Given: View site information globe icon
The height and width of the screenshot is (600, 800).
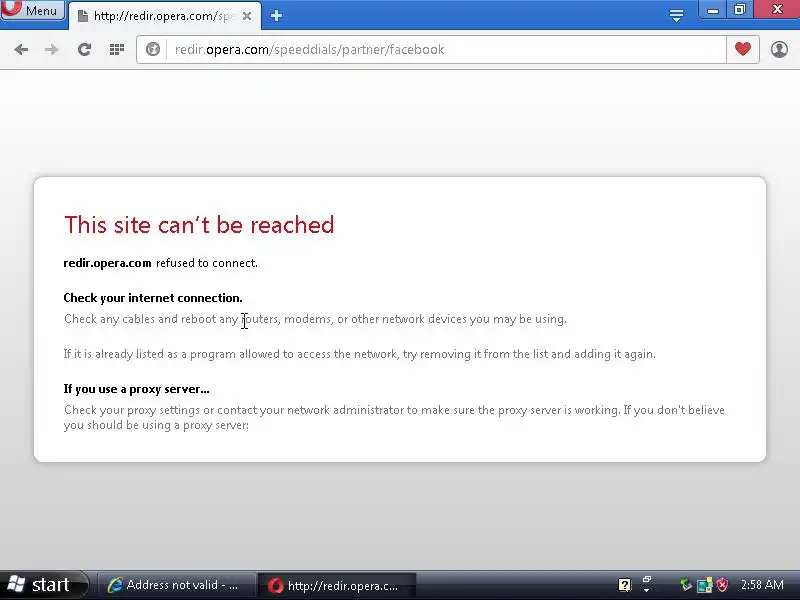Looking at the screenshot, I should 153,49.
